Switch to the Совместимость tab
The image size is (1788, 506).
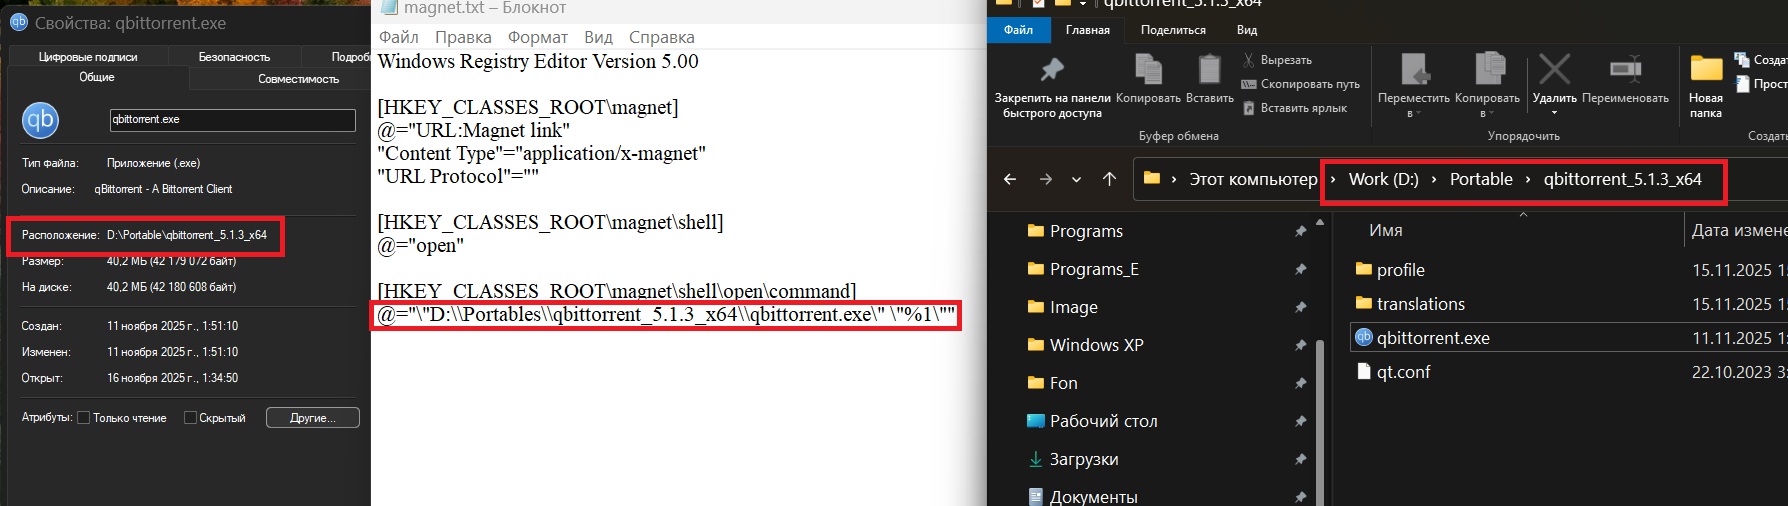pos(298,79)
